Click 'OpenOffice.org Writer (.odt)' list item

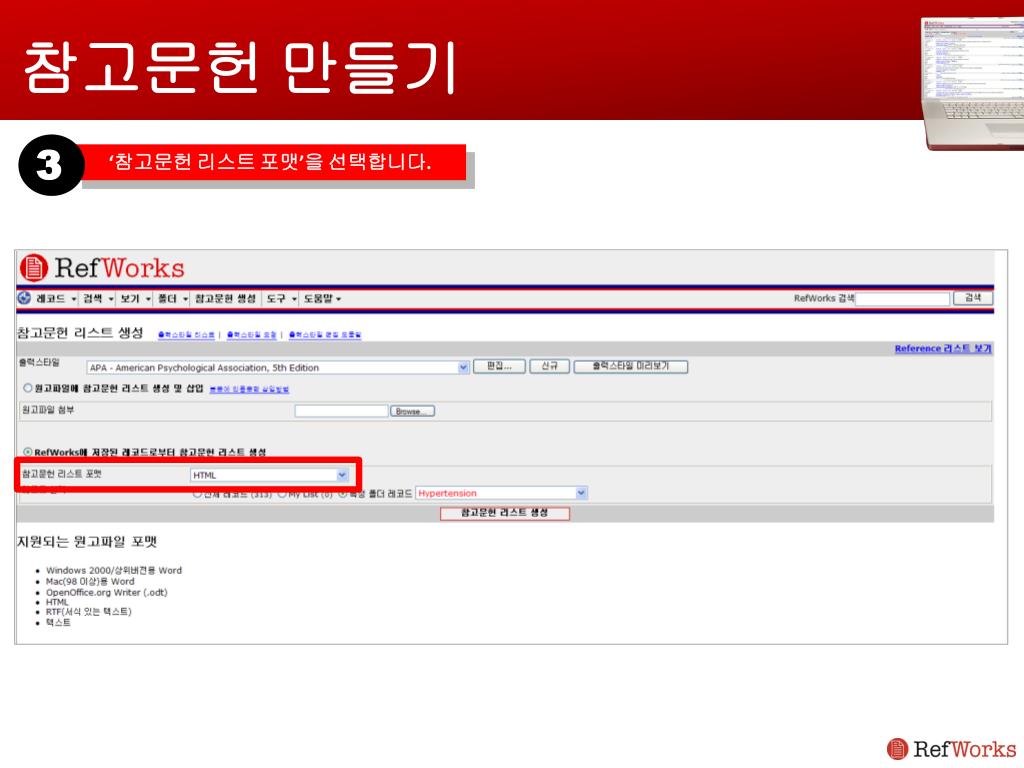point(106,592)
